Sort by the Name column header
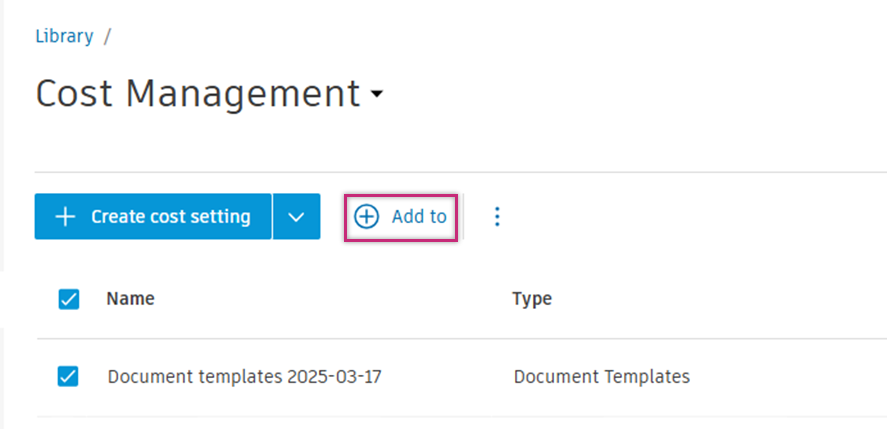 tap(130, 298)
